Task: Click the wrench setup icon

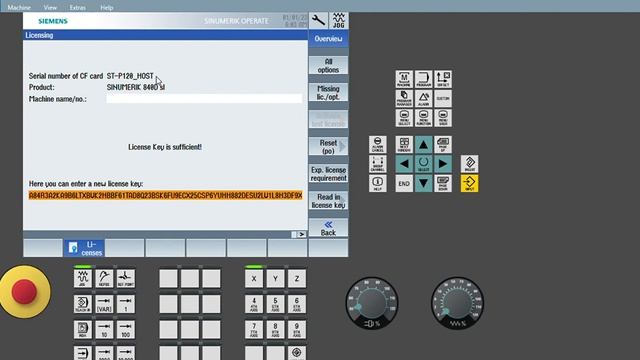Action: coord(318,20)
